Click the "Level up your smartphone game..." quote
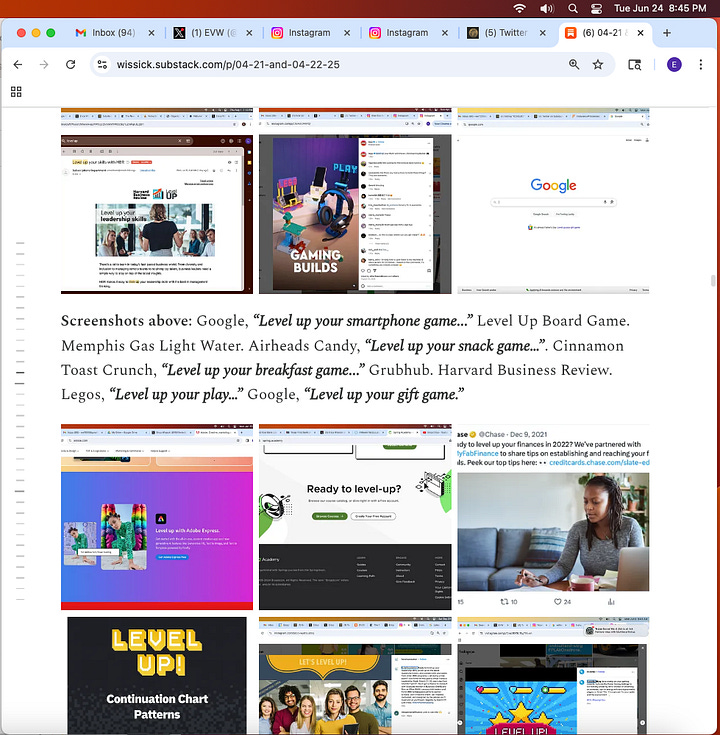Image resolution: width=720 pixels, height=735 pixels. pyautogui.click(x=363, y=321)
